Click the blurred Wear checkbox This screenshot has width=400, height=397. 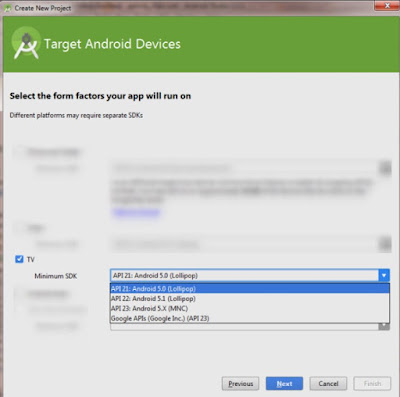tap(19, 228)
